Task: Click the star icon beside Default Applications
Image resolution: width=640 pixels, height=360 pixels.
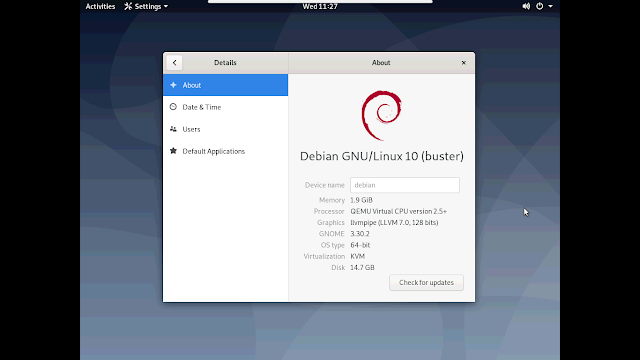Action: [173, 151]
